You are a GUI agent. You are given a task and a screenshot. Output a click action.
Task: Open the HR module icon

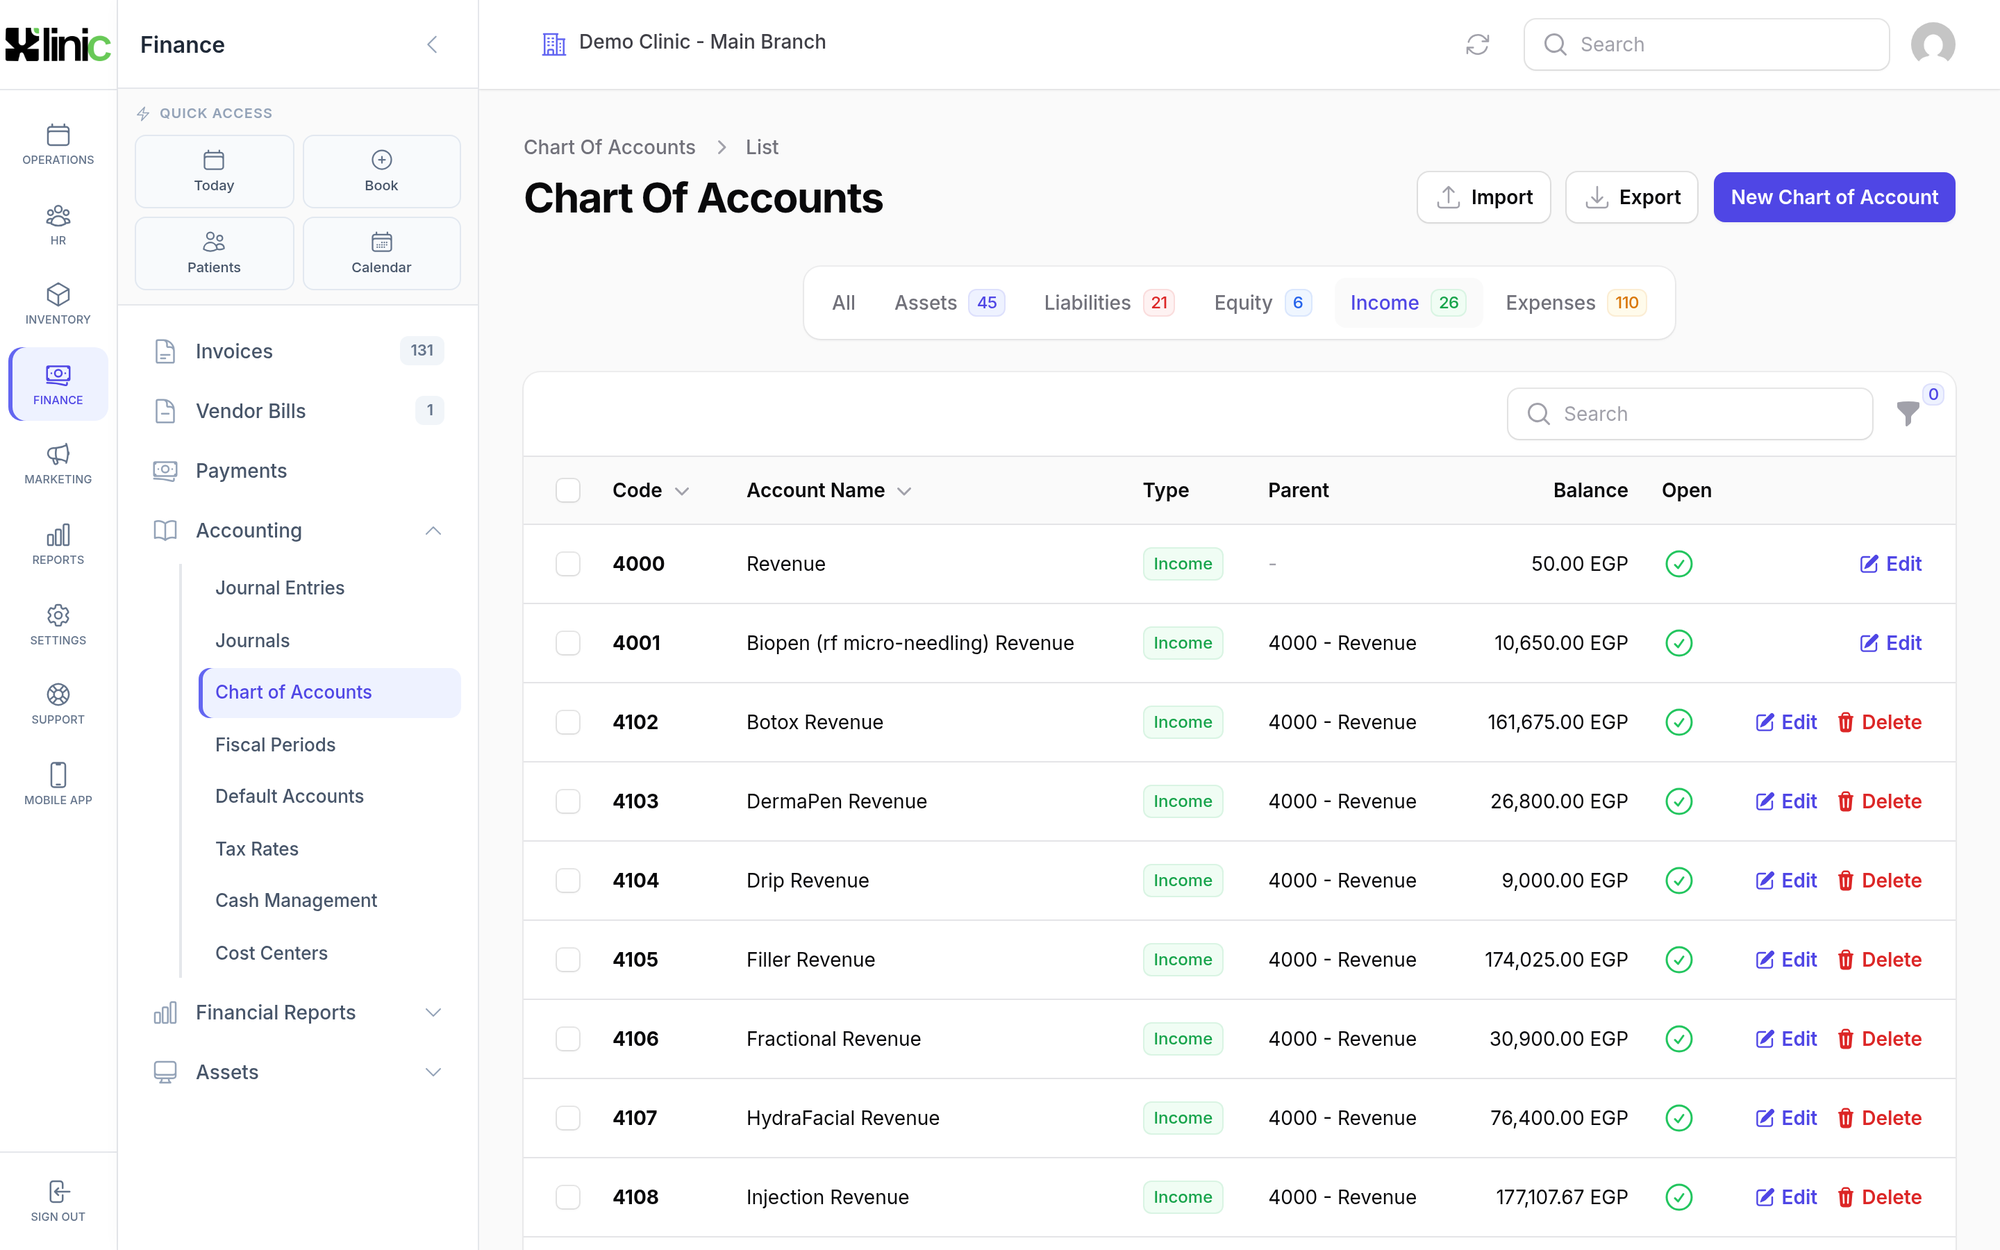[x=58, y=224]
